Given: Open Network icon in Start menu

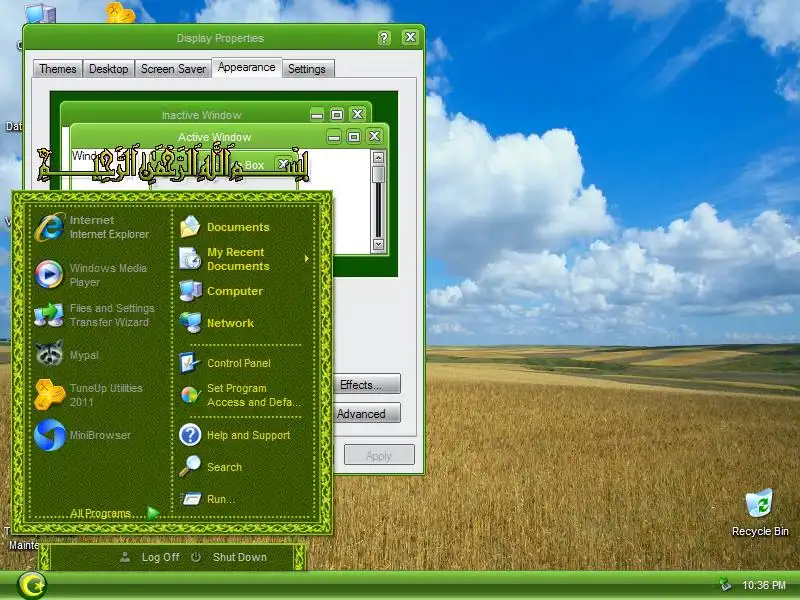Looking at the screenshot, I should 190,323.
